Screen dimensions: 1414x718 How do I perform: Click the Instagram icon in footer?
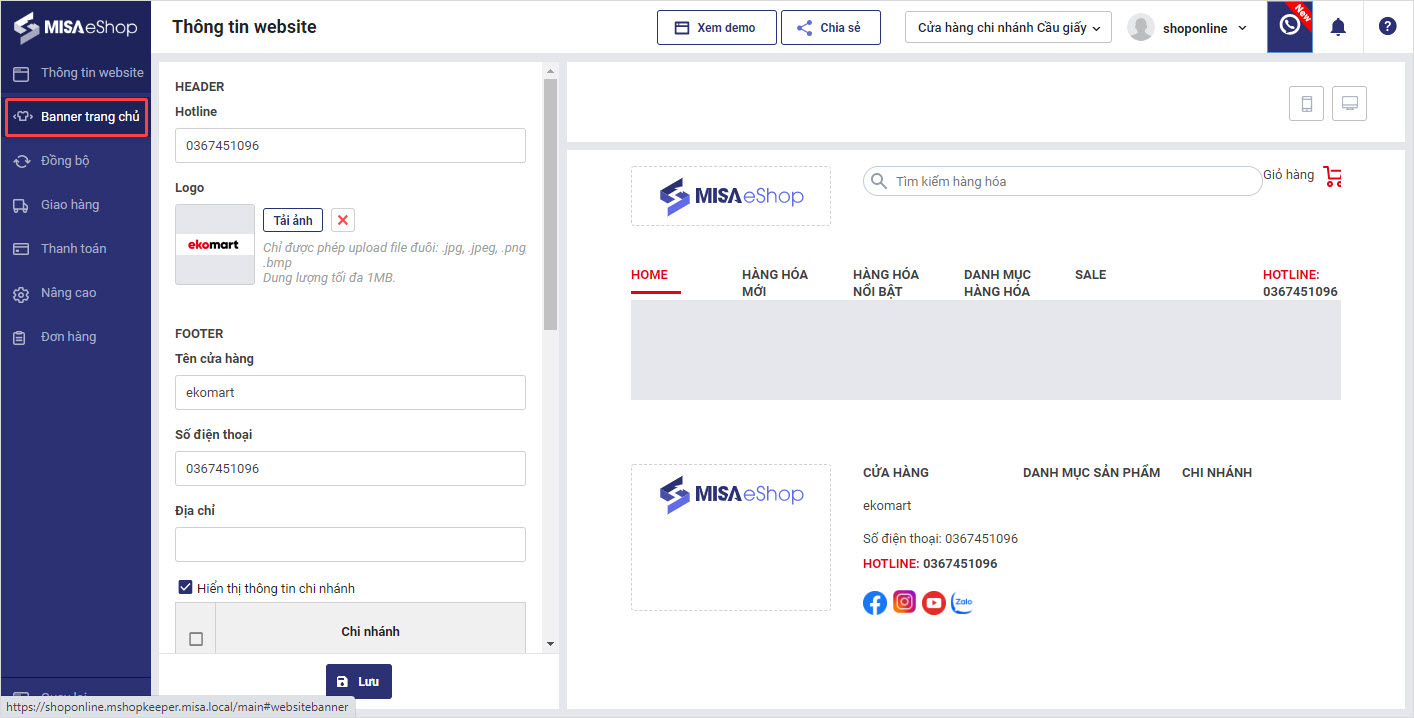point(905,602)
